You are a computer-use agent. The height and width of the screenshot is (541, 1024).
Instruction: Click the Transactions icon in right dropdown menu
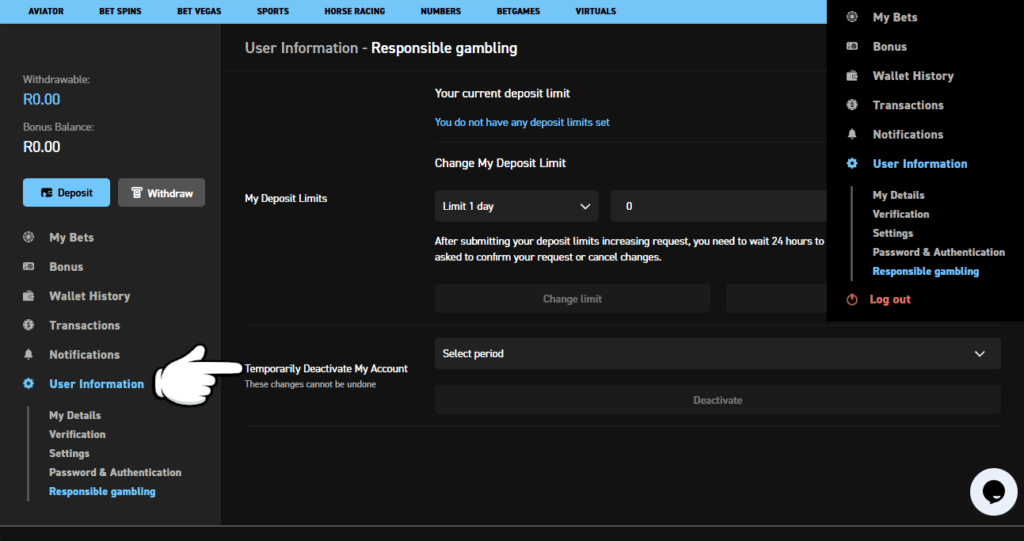[x=852, y=105]
